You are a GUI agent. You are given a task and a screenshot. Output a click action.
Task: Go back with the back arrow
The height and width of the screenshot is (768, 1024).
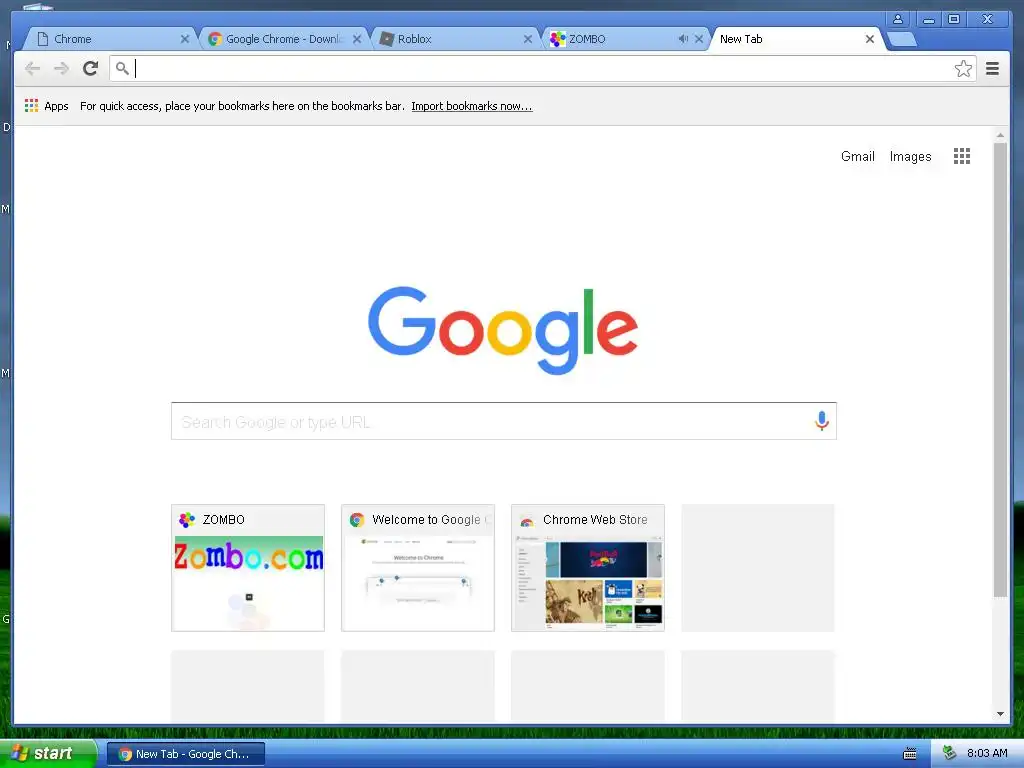tap(32, 68)
